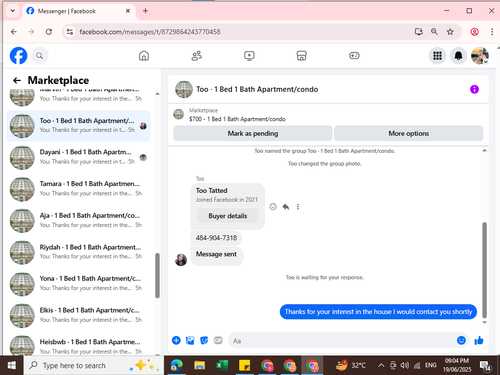Image resolution: width=500 pixels, height=375 pixels.
Task: Click the chat header listing thumbnail
Action: tap(184, 89)
